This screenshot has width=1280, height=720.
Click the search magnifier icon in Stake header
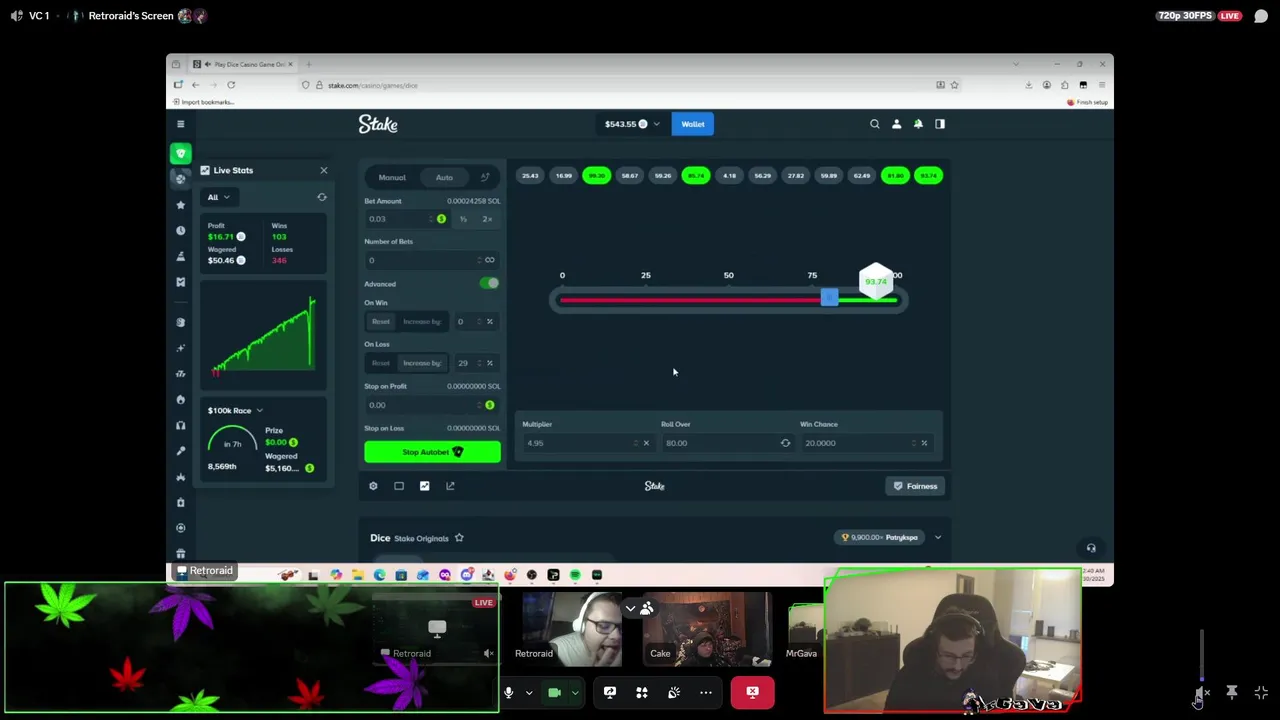(875, 124)
